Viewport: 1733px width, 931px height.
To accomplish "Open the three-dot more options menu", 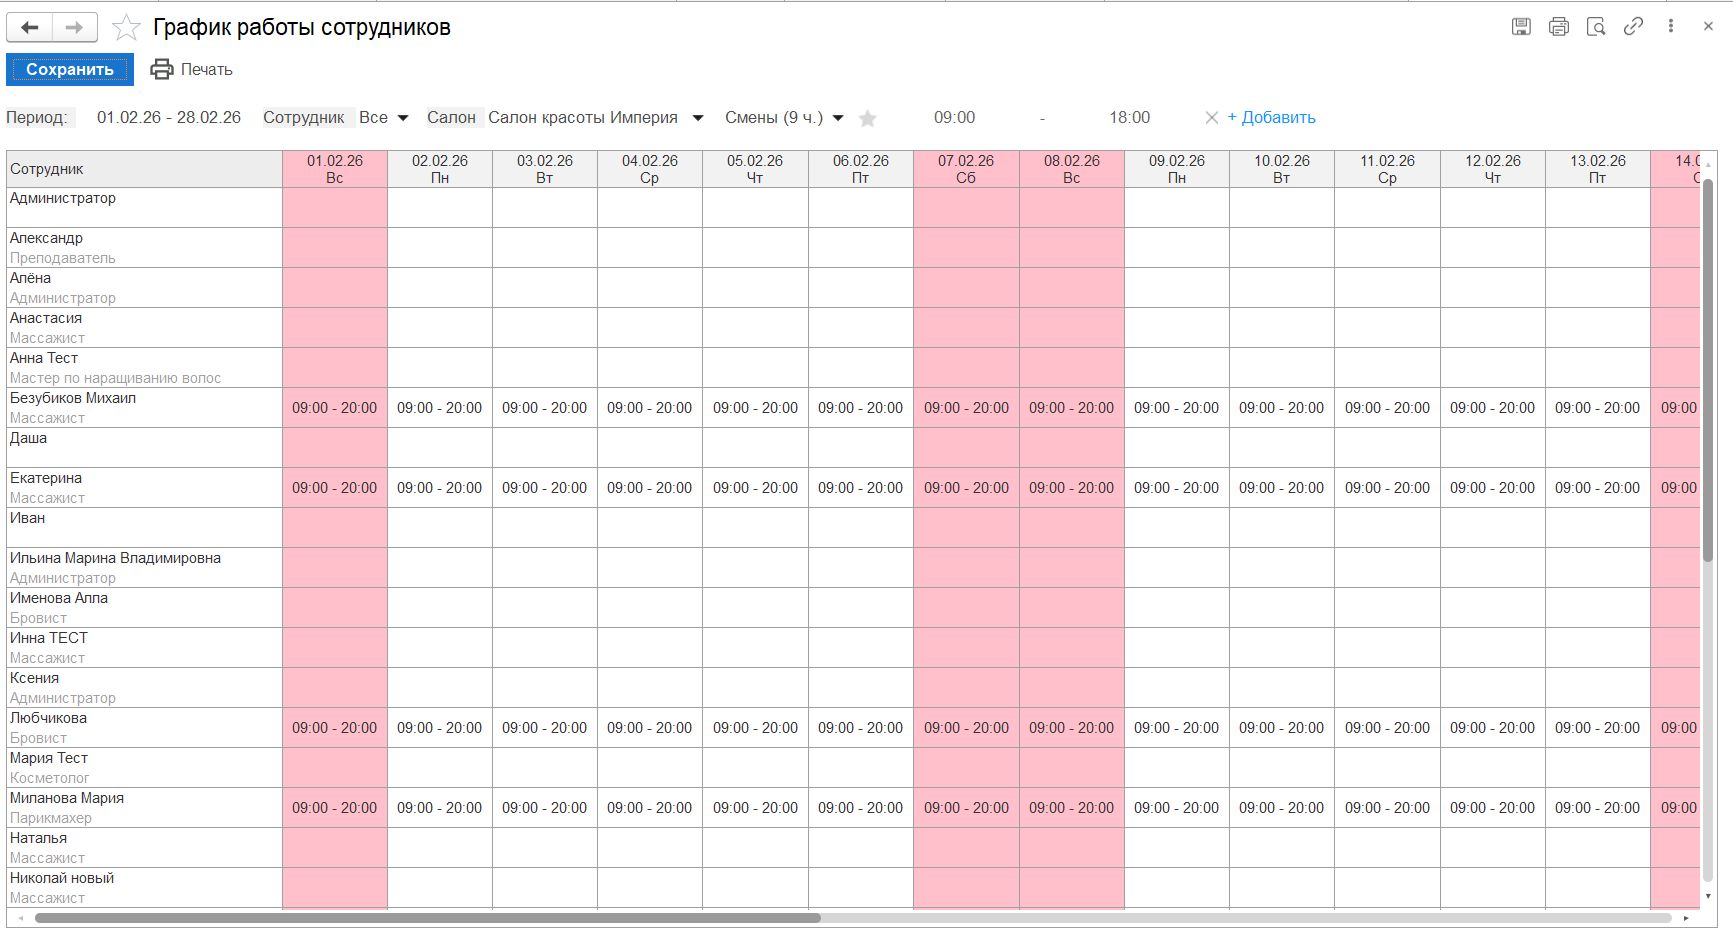I will pyautogui.click(x=1670, y=27).
